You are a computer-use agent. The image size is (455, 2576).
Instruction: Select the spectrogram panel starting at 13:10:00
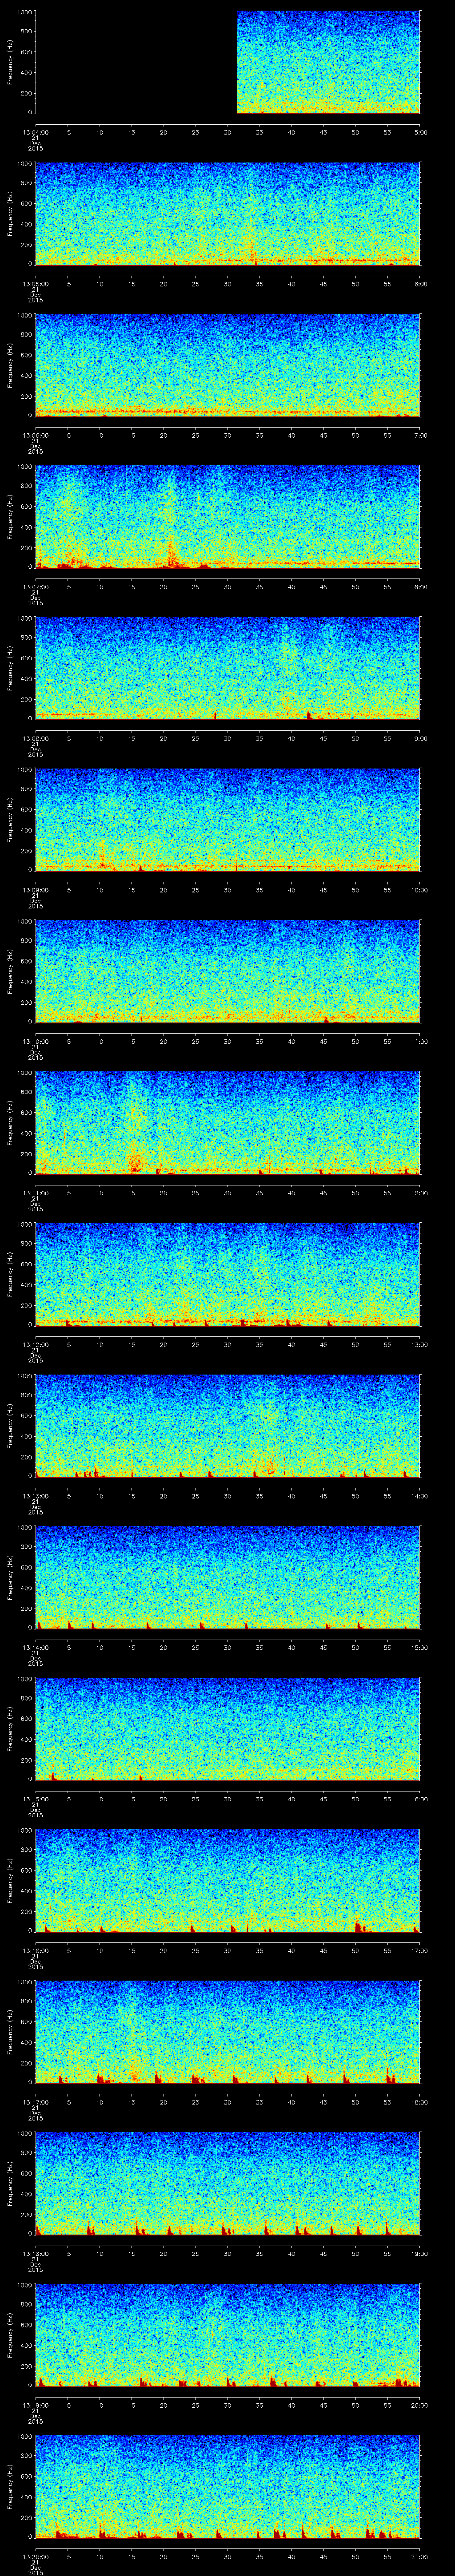click(x=228, y=971)
